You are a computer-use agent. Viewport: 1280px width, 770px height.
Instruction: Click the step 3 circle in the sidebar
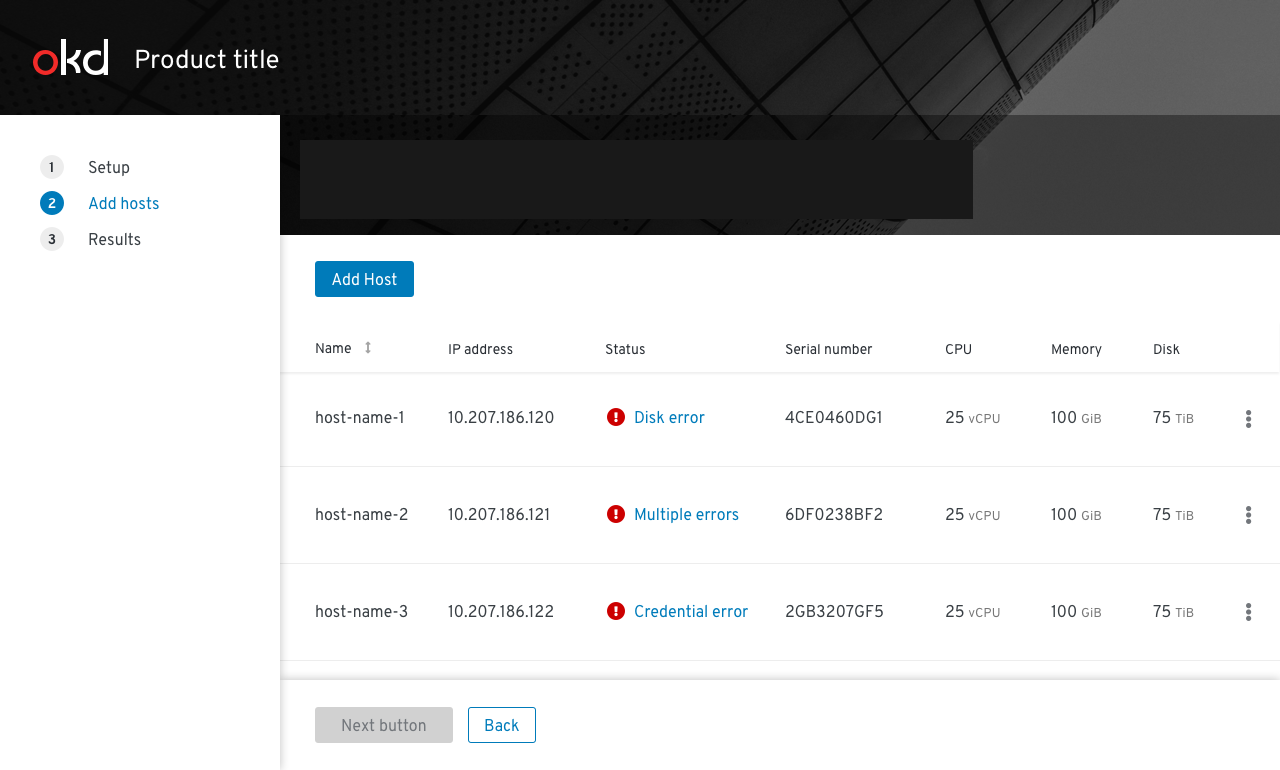point(51,239)
